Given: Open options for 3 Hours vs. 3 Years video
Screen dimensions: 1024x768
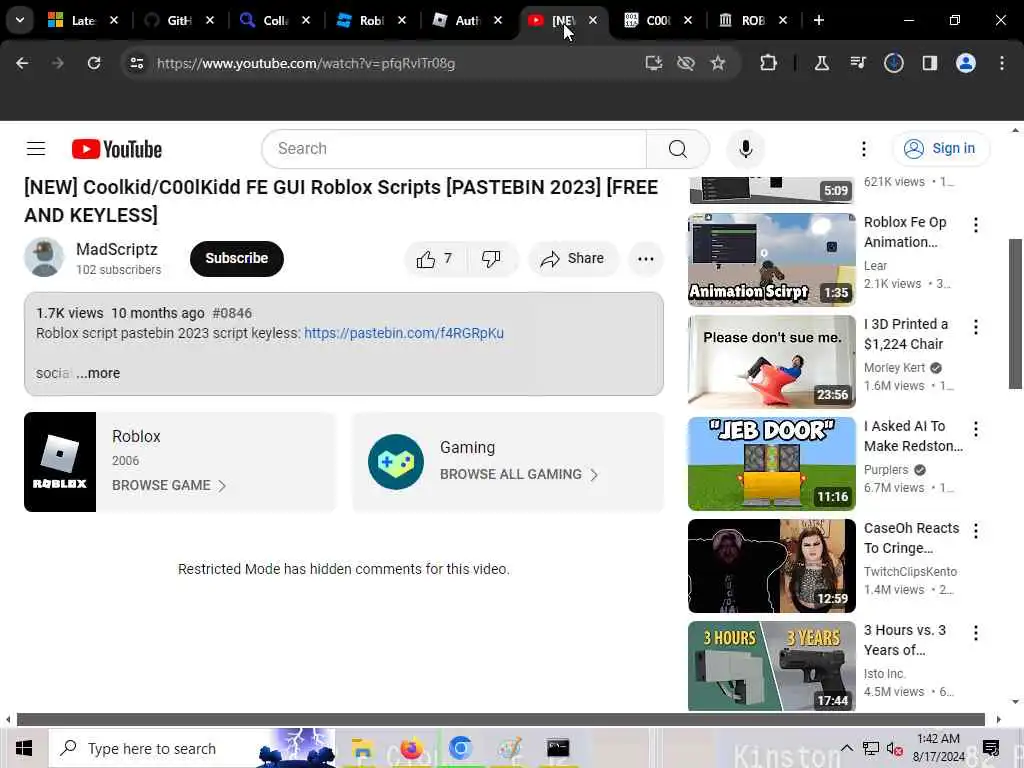Looking at the screenshot, I should (x=976, y=633).
